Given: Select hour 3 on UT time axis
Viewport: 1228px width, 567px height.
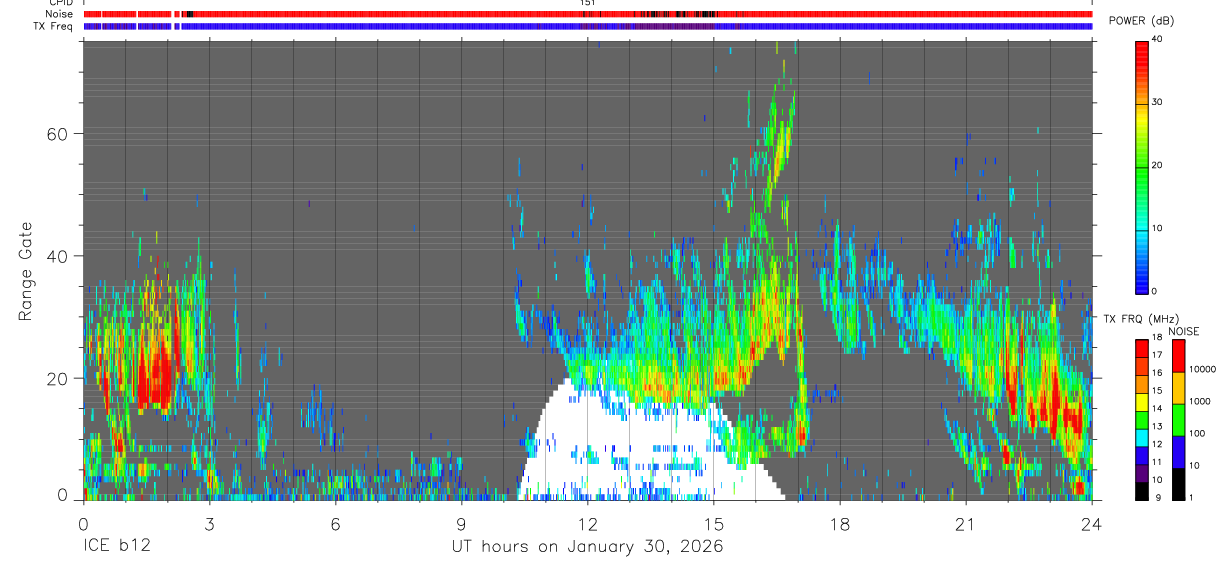Looking at the screenshot, I should click(209, 523).
